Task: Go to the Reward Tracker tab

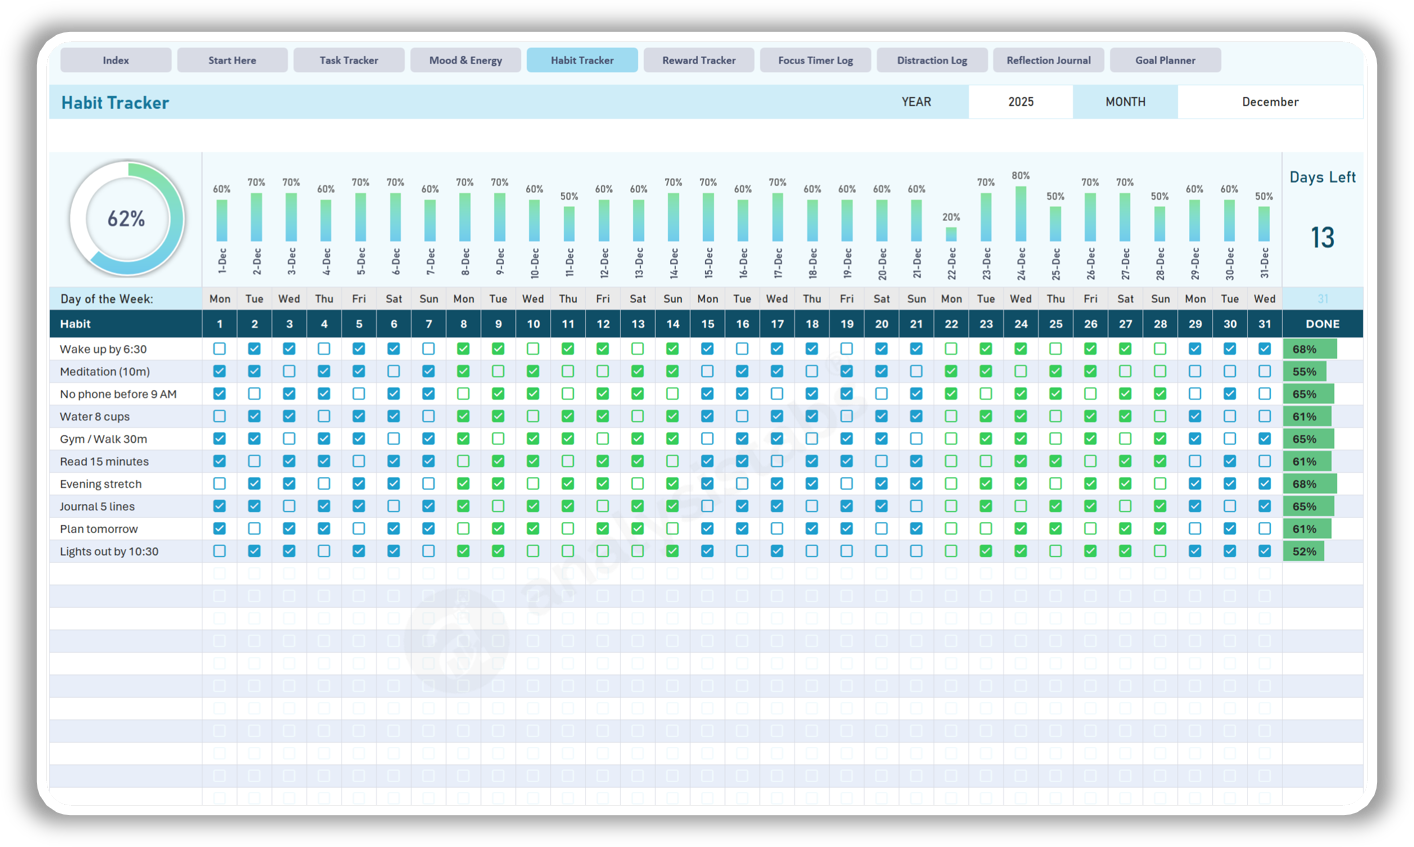Action: tap(698, 60)
